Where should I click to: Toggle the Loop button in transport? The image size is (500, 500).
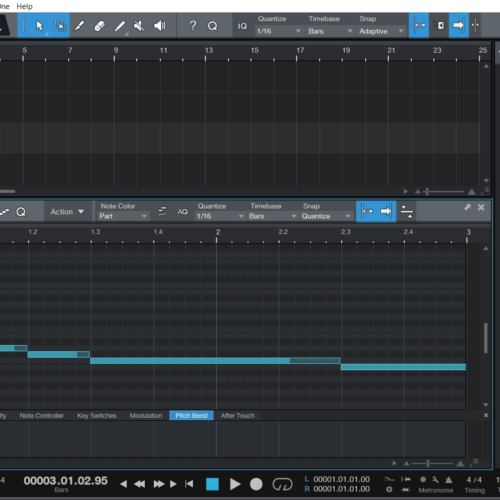[x=282, y=484]
